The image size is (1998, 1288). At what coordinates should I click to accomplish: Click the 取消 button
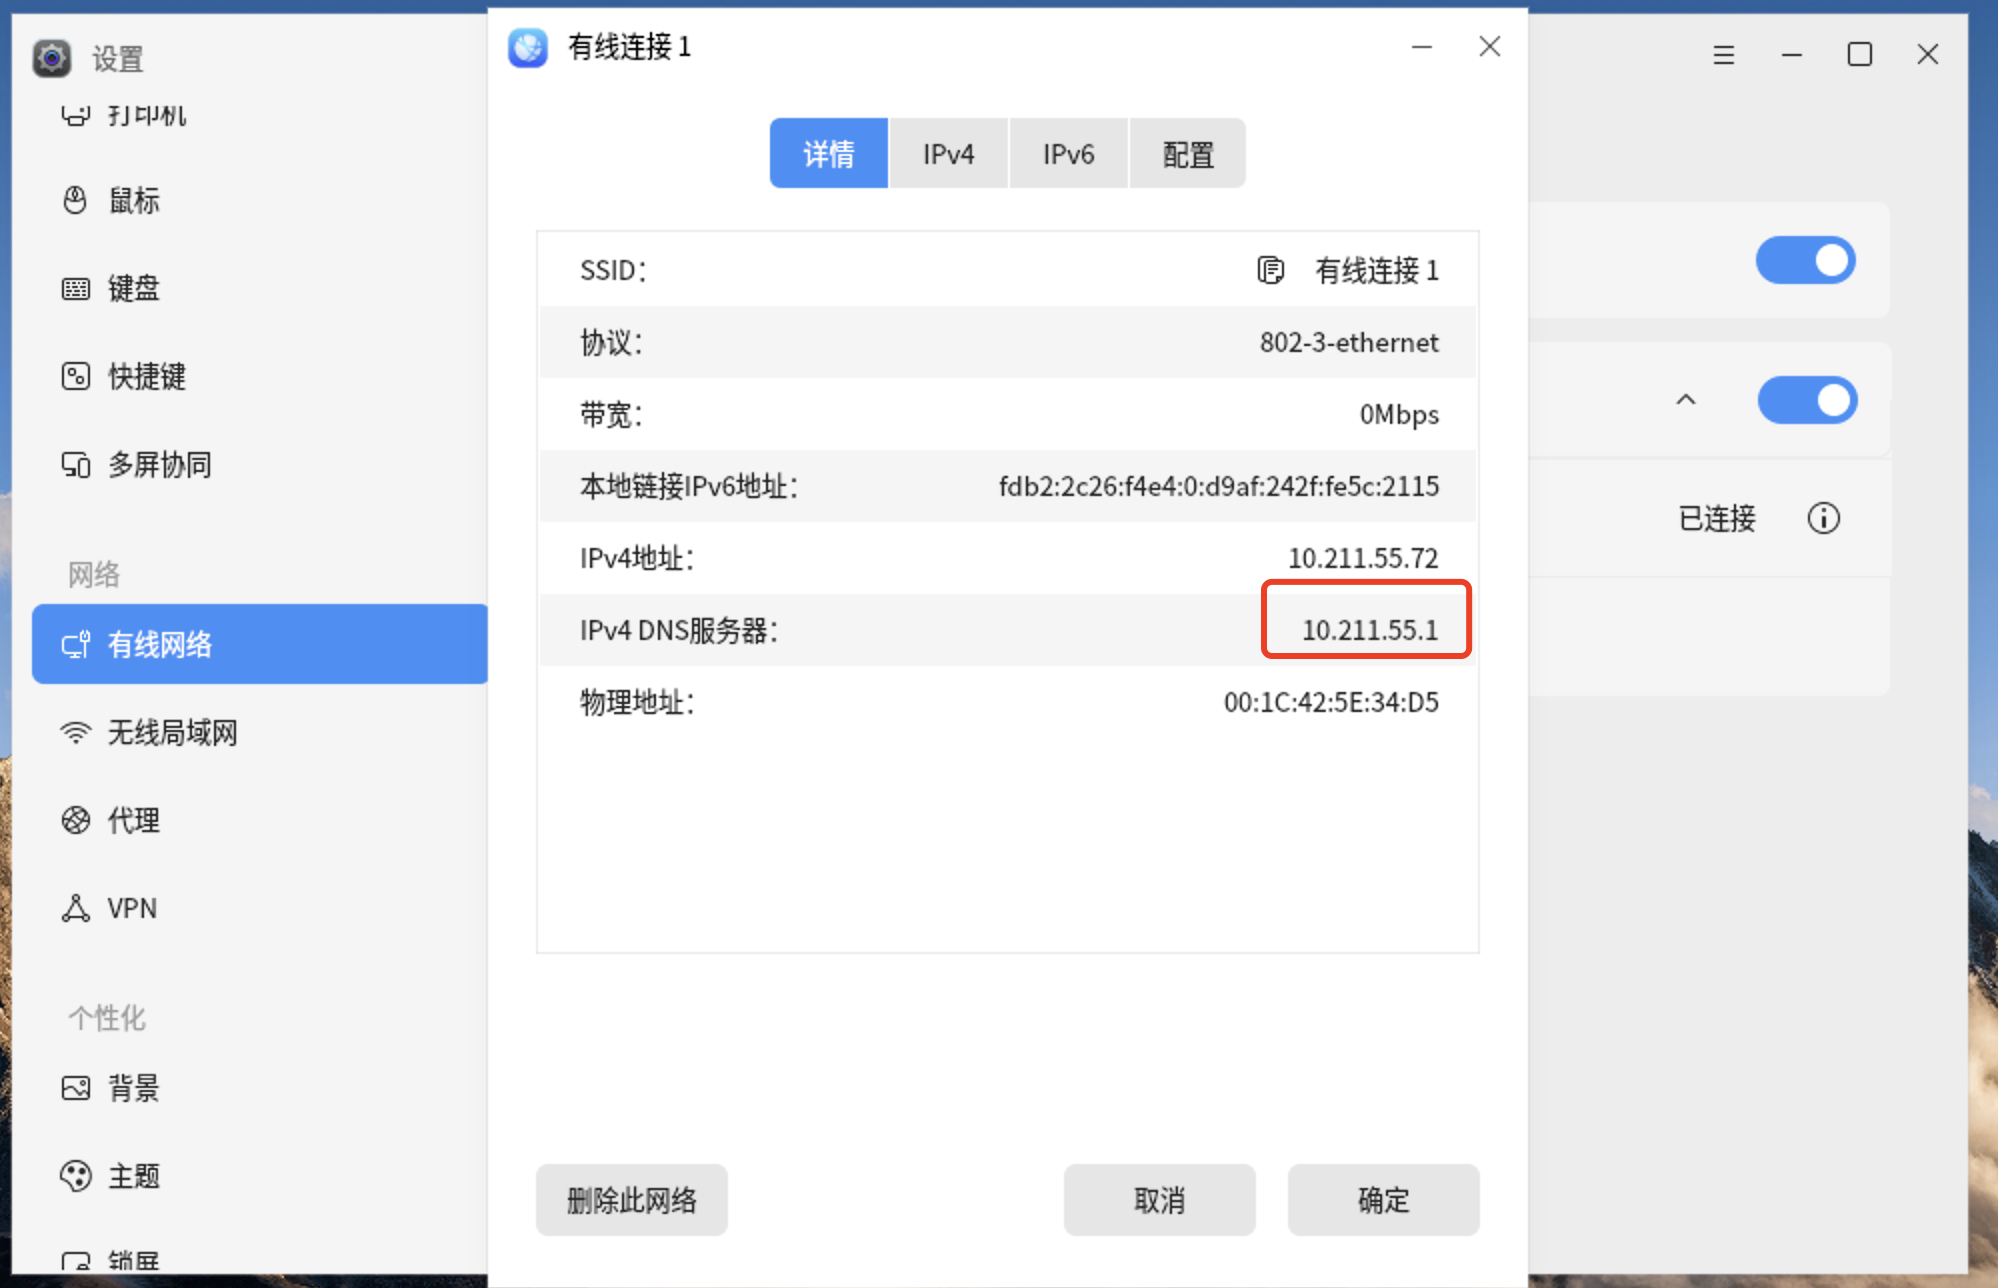coord(1159,1200)
